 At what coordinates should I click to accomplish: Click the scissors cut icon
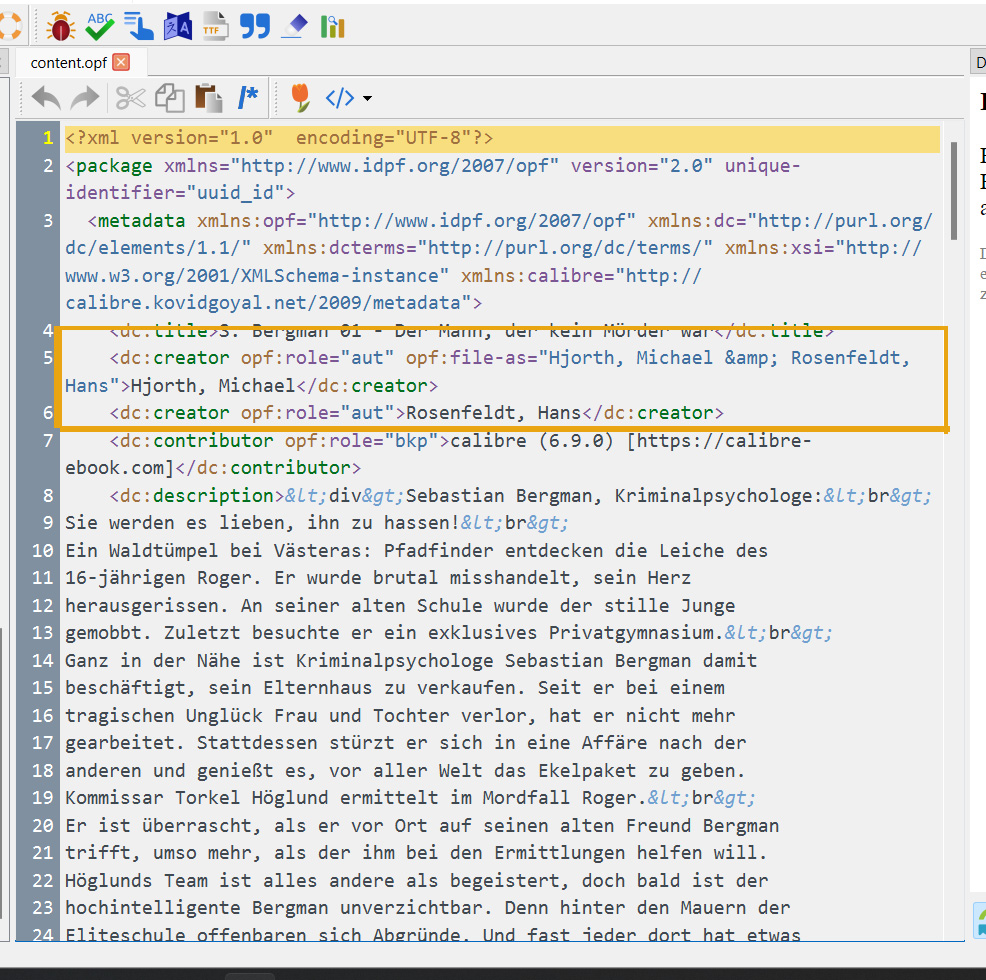[x=130, y=98]
